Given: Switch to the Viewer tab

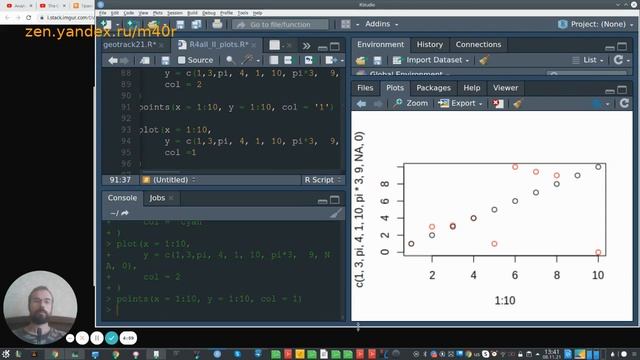Looking at the screenshot, I should [x=505, y=88].
